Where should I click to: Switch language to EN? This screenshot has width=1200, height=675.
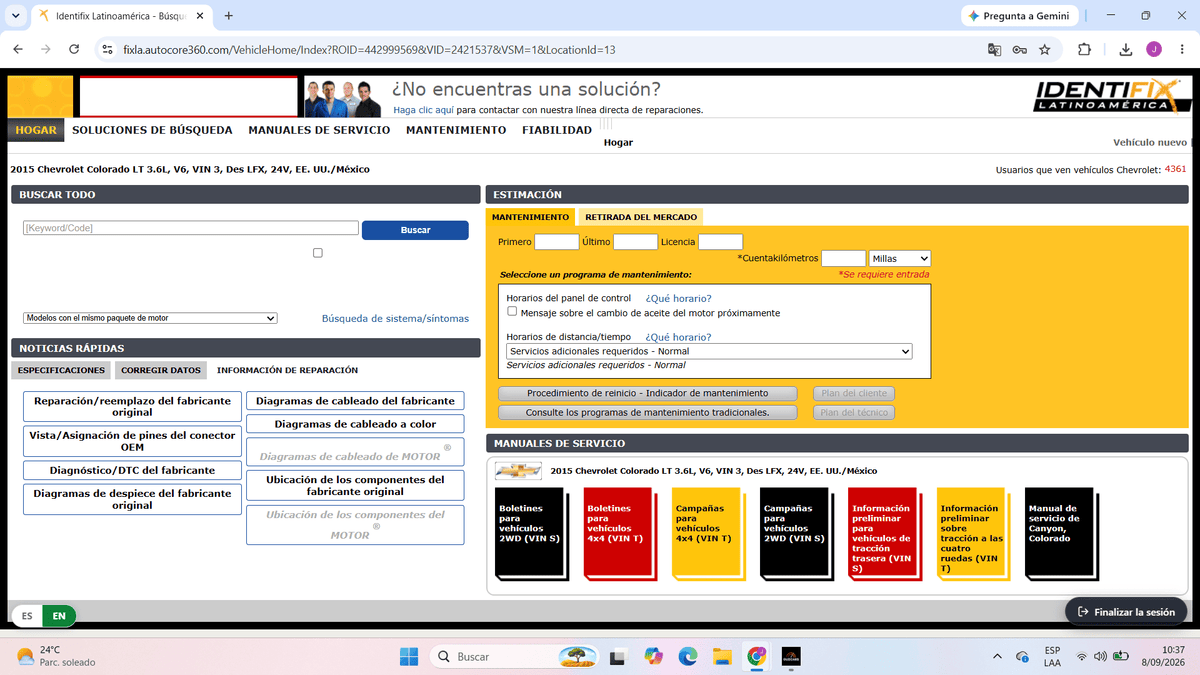(x=60, y=616)
